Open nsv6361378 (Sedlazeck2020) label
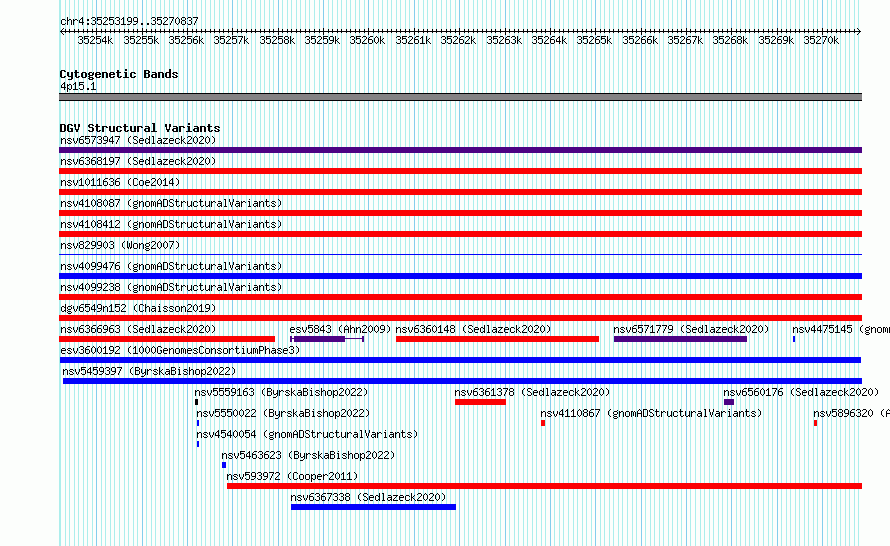Screen dimensions: 890x546 click(x=532, y=392)
